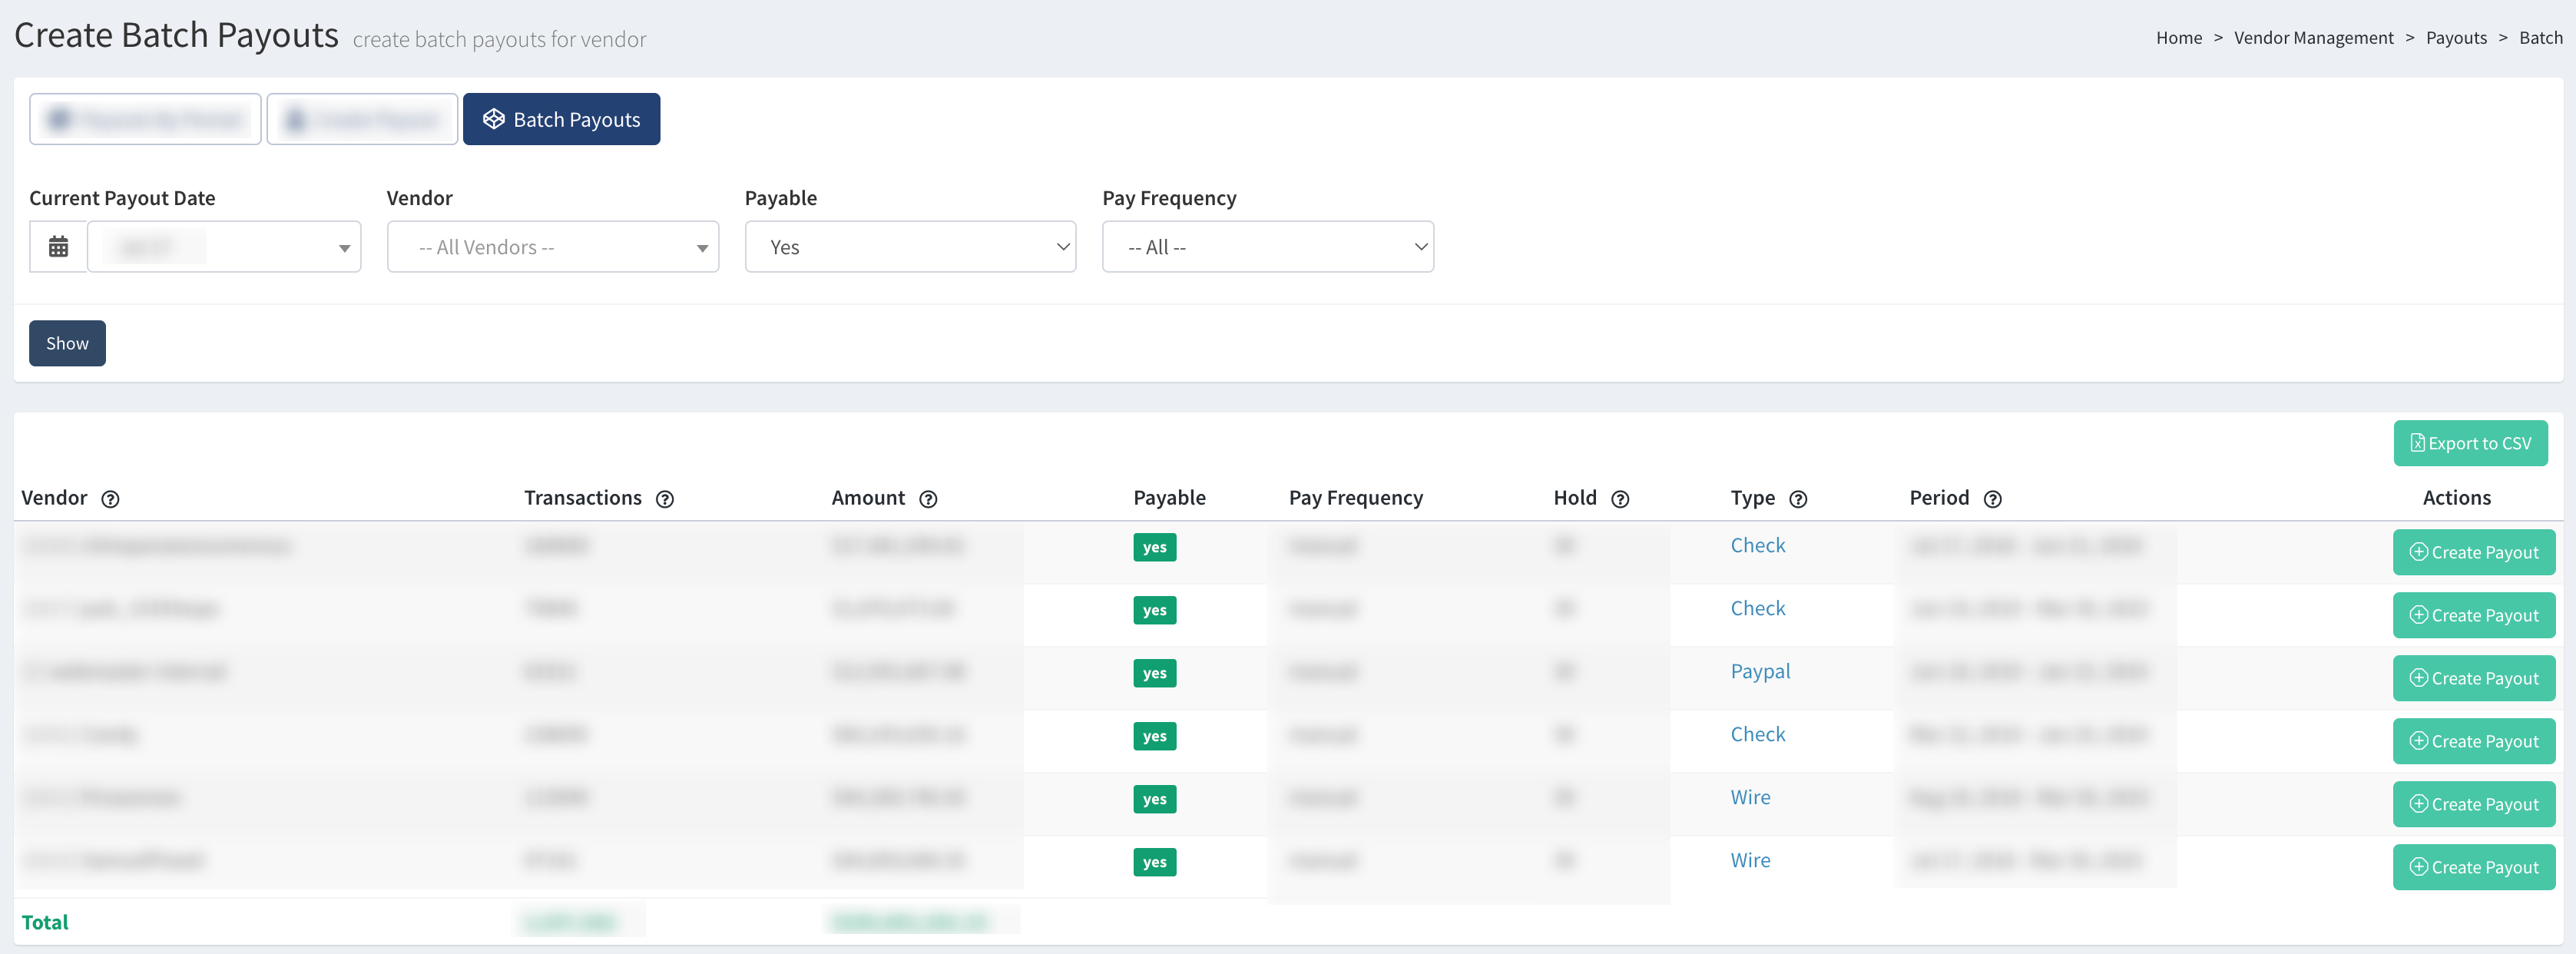Click the Wire link in last row
The width and height of the screenshot is (2576, 954).
tap(1750, 860)
